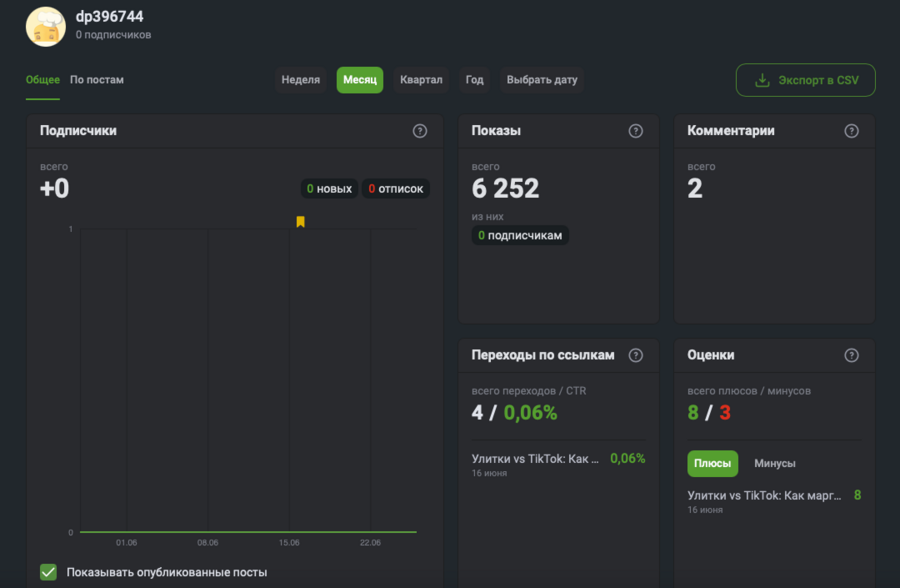Open Улитки vs TikTok post in Оценки list

click(764, 495)
